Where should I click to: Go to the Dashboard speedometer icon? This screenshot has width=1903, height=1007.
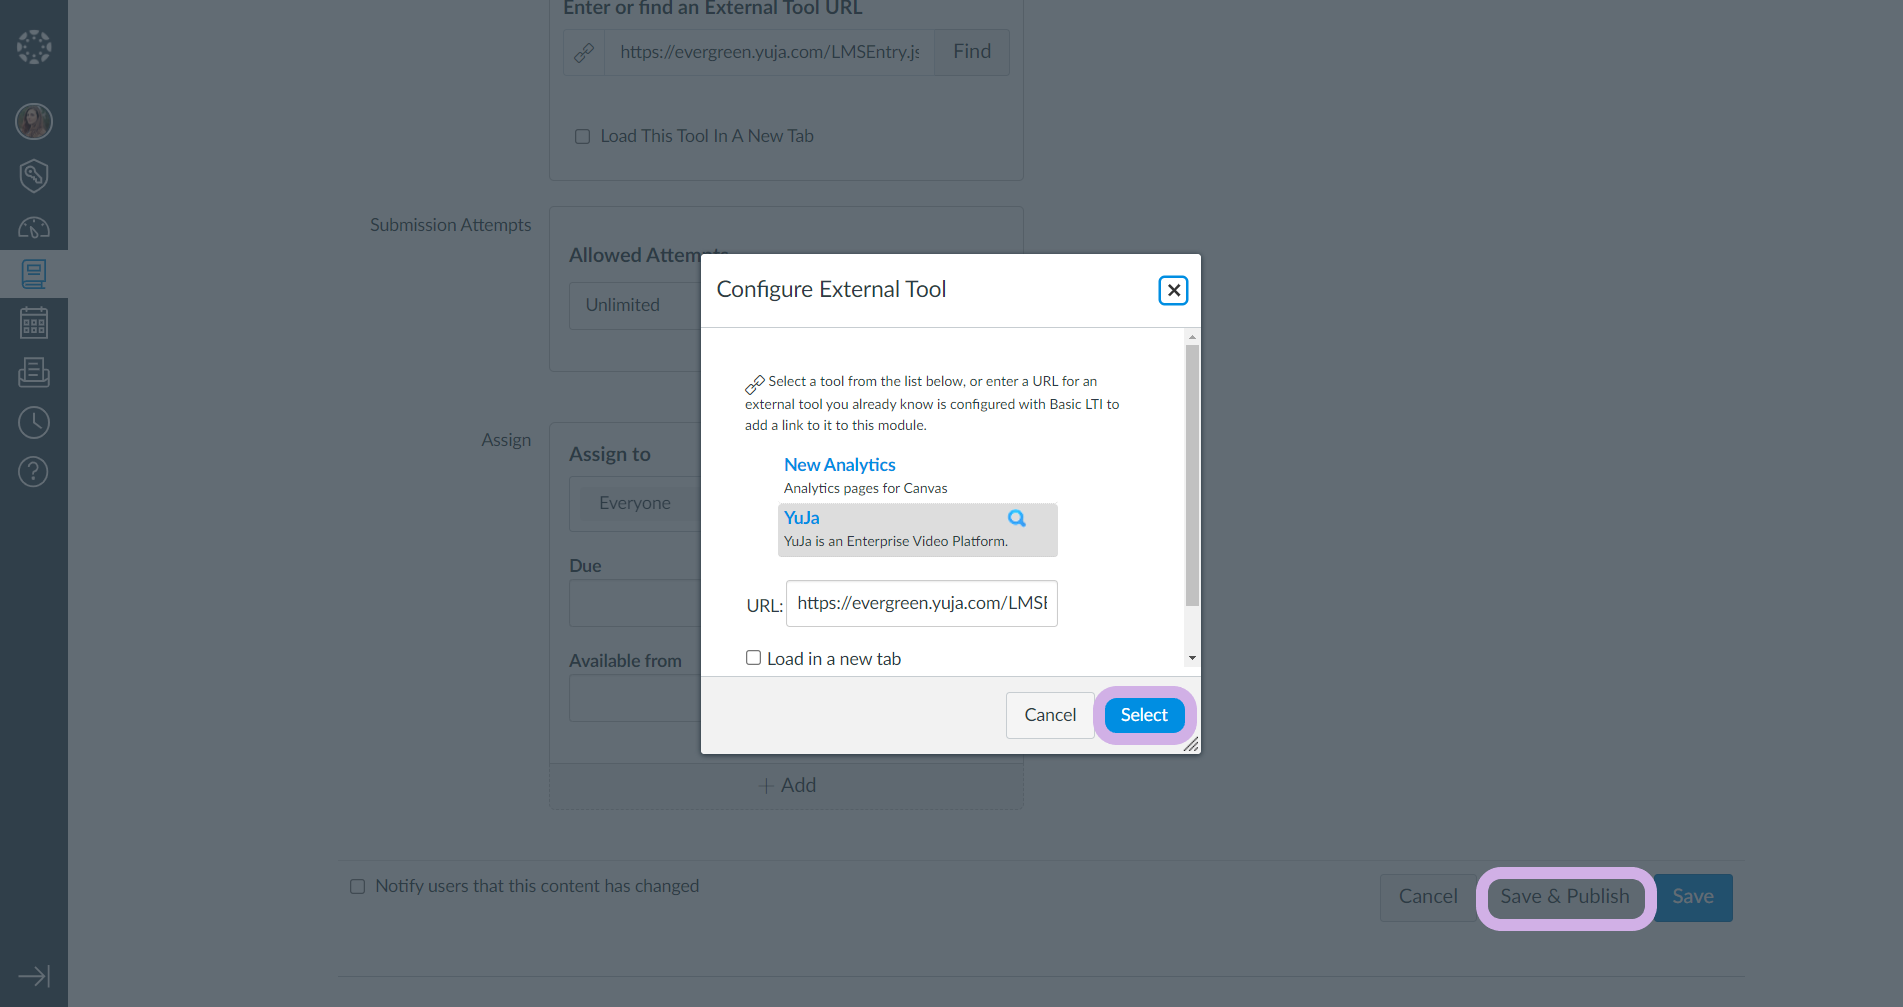point(34,228)
